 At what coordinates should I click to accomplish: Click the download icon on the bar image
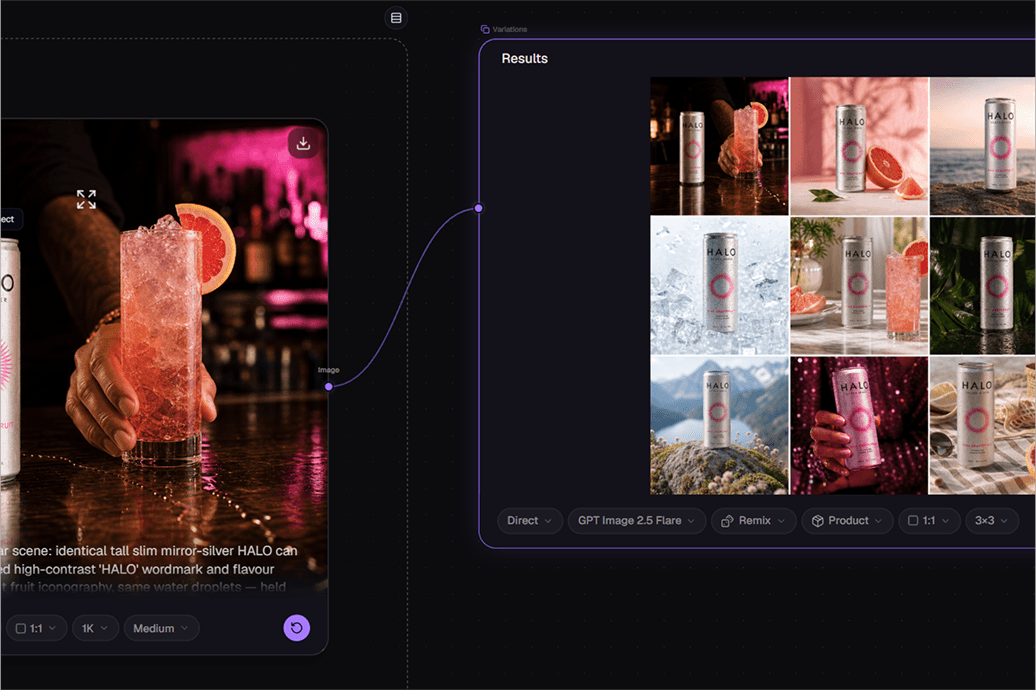pyautogui.click(x=303, y=143)
